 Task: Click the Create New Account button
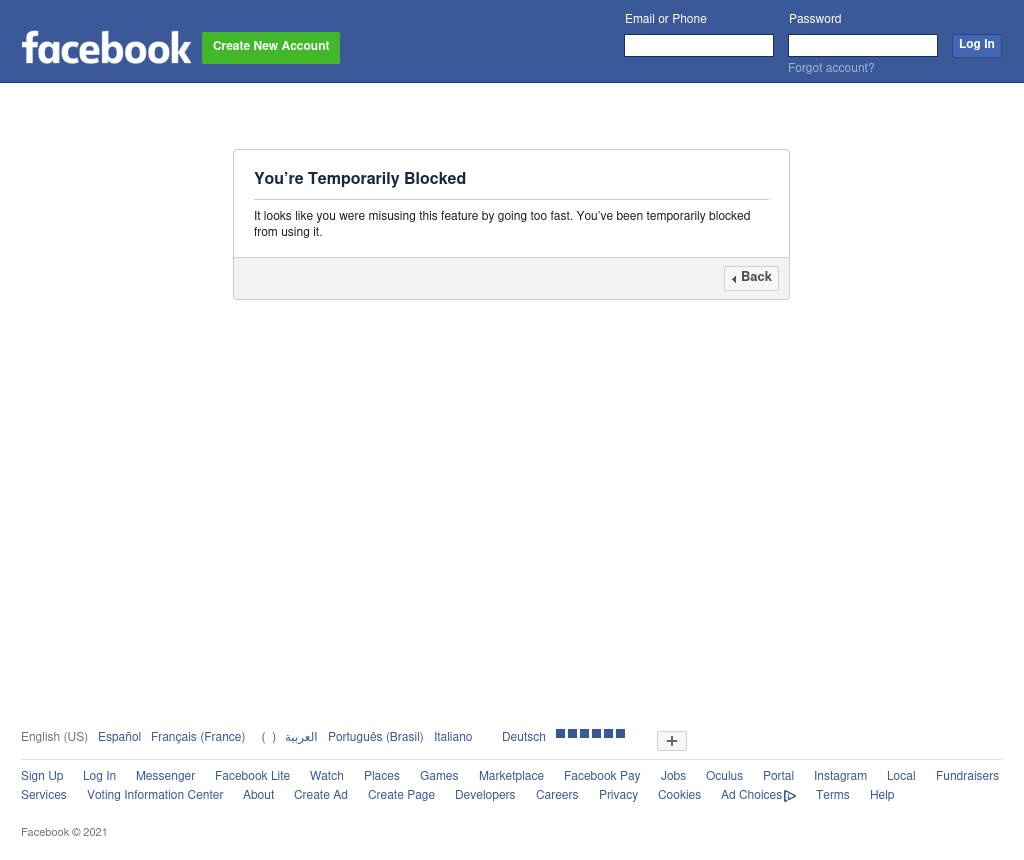[x=271, y=47]
